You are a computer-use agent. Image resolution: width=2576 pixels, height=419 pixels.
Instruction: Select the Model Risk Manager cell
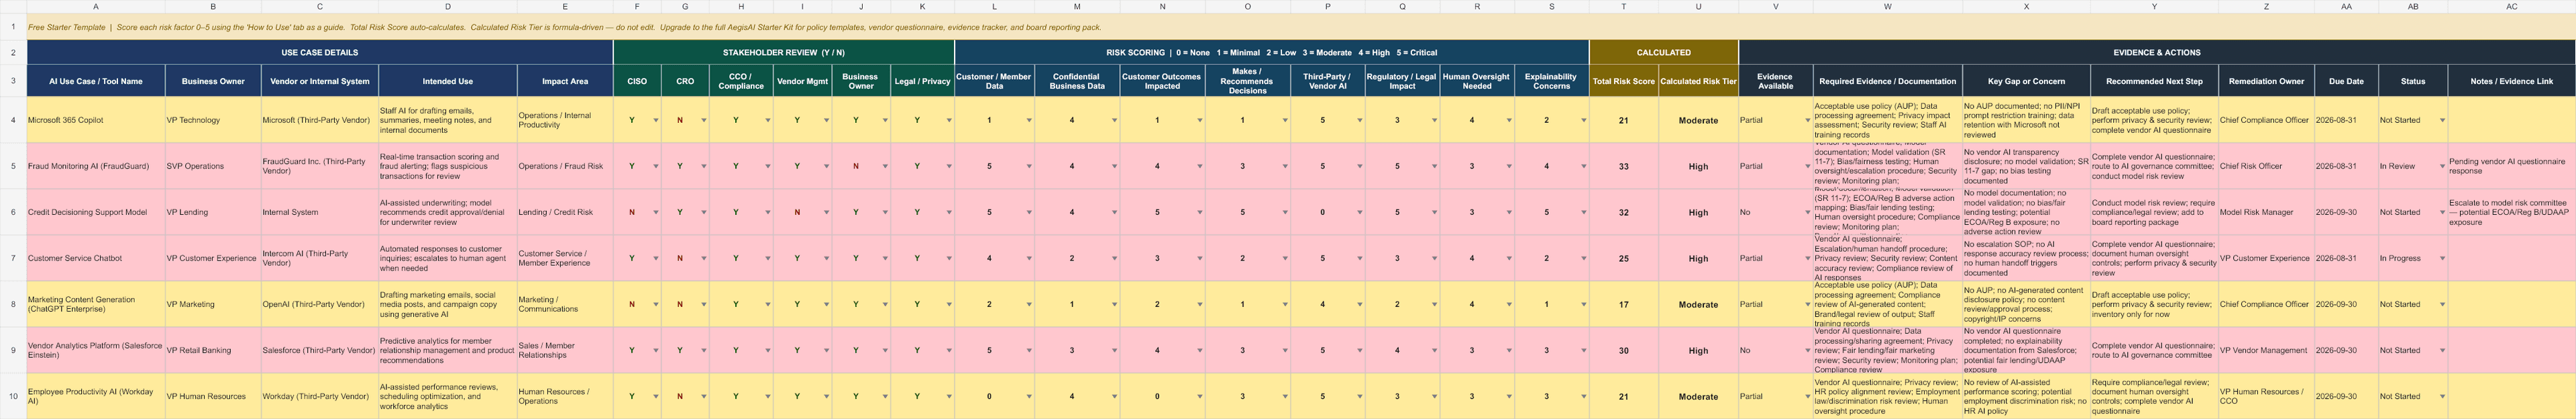[x=2266, y=212]
